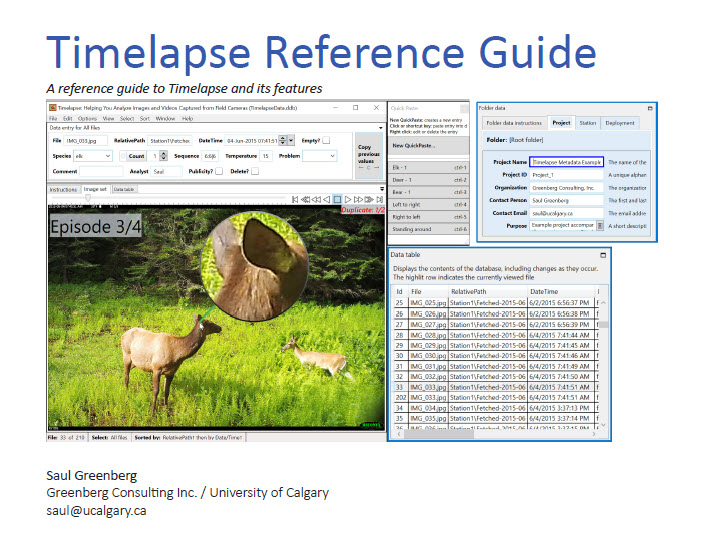Image resolution: width=704 pixels, height=535 pixels.
Task: Click the DateTime column header in Data table
Action: tap(561, 292)
